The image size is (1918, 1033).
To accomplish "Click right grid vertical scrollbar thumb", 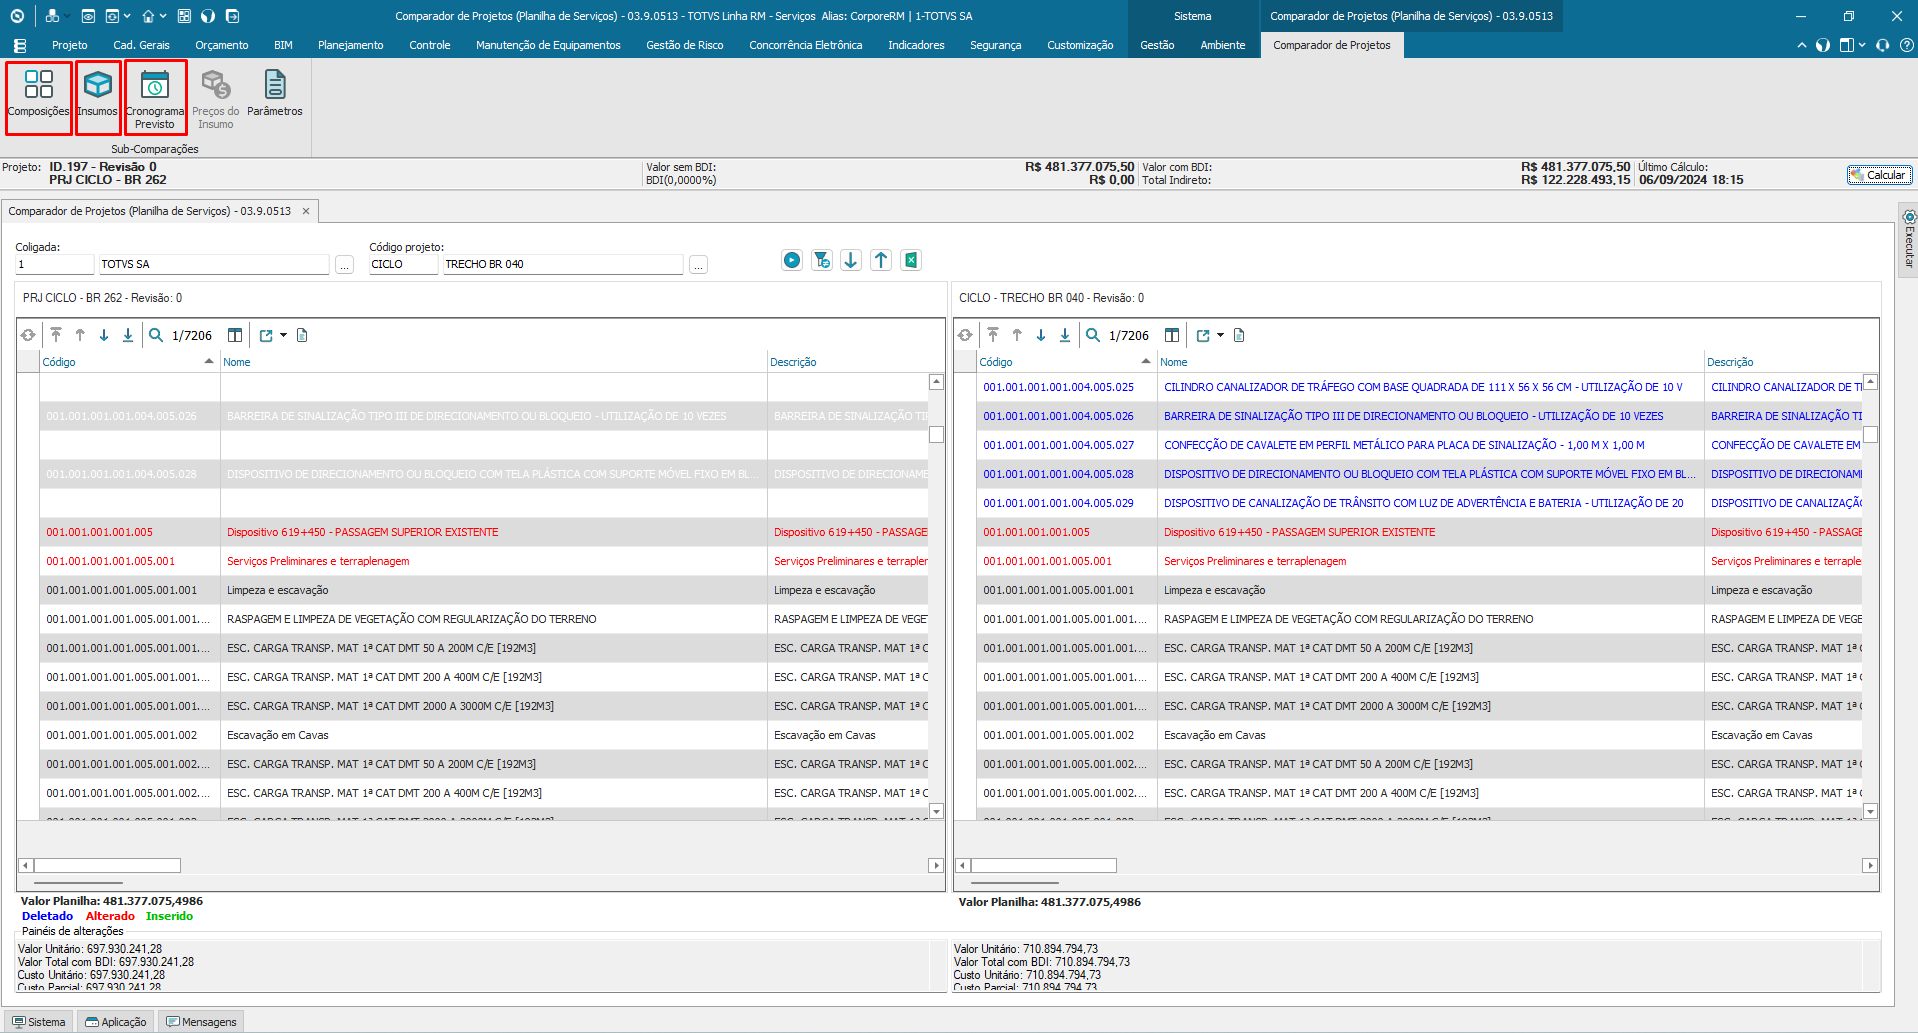I will coord(1870,435).
